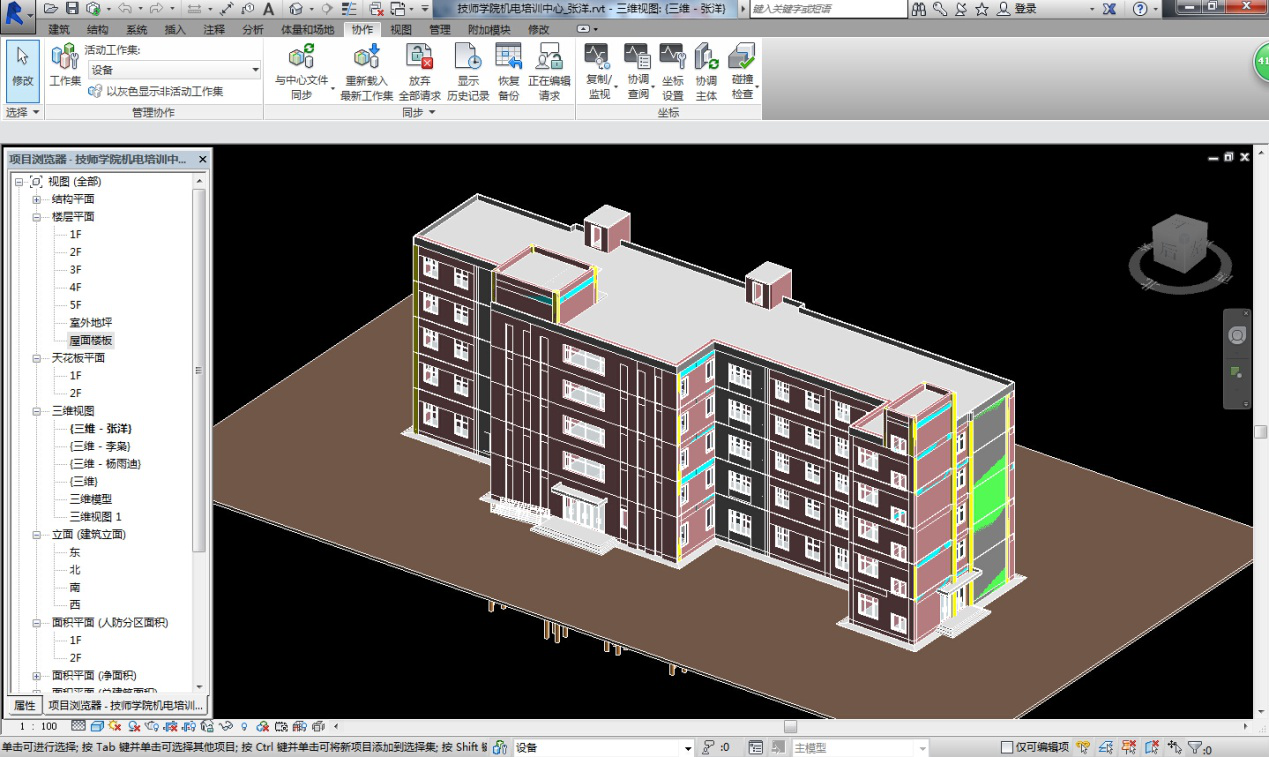The width and height of the screenshot is (1269, 757).
Task: Click the 放弃全部请求 icon
Action: (419, 58)
